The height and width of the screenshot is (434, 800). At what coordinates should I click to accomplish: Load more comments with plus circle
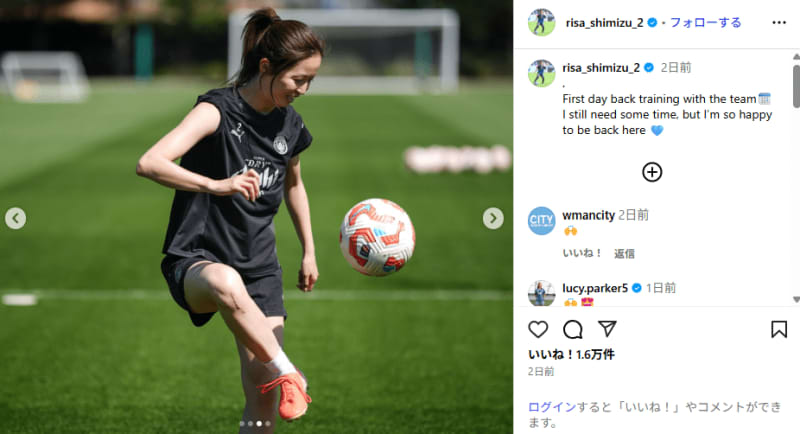(x=652, y=172)
